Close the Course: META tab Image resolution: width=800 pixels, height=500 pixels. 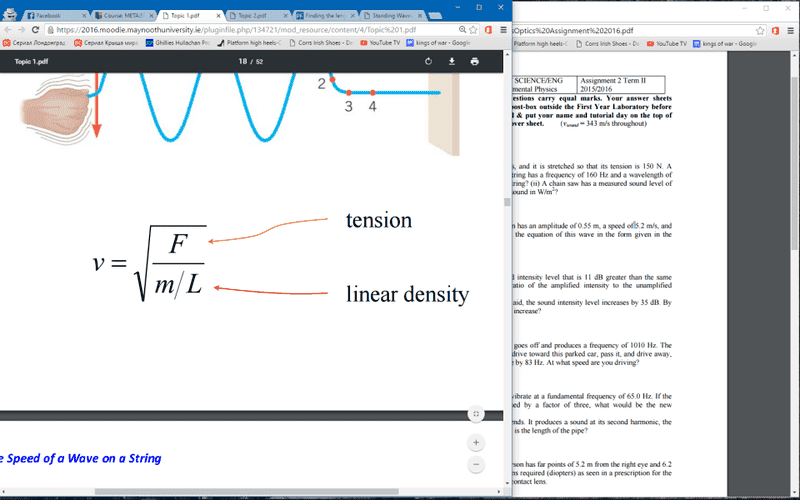tap(151, 16)
